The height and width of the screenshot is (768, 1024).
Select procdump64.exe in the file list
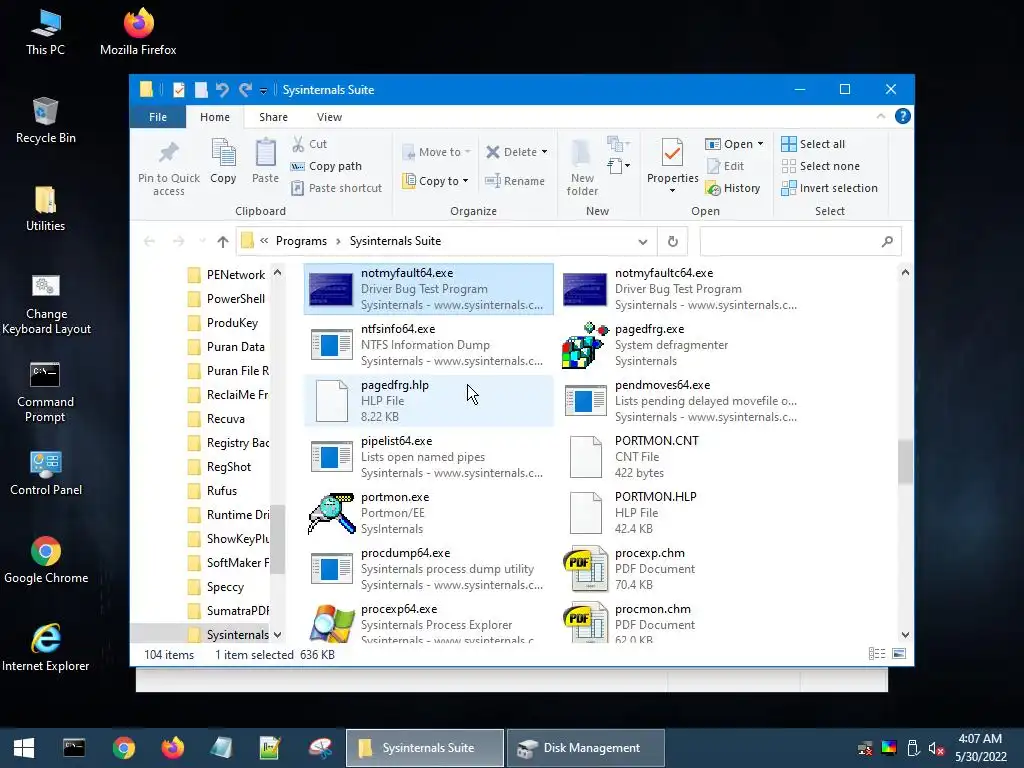point(428,569)
